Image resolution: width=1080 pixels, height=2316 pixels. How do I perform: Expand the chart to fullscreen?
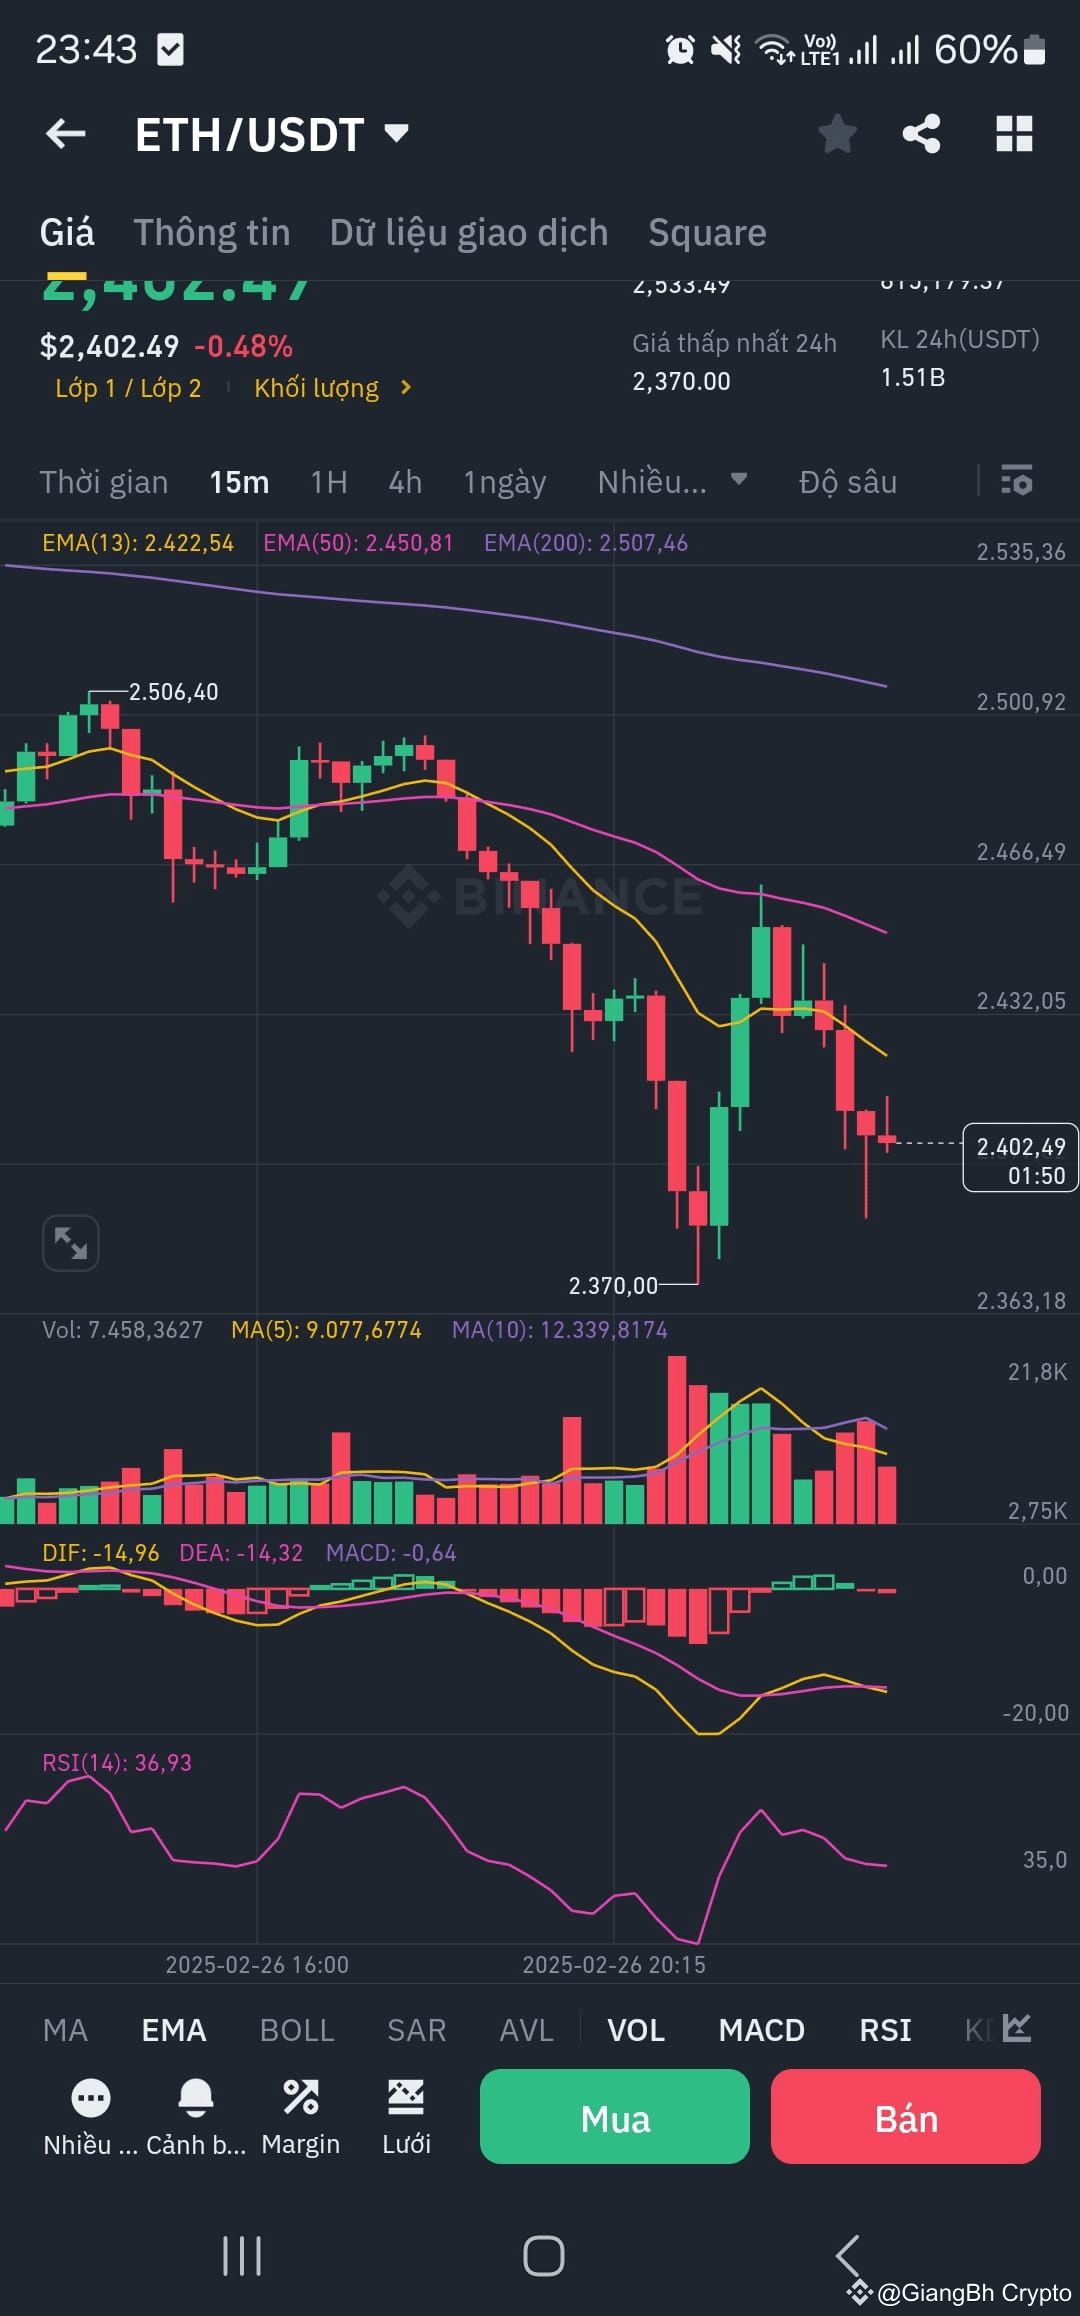tap(70, 1242)
